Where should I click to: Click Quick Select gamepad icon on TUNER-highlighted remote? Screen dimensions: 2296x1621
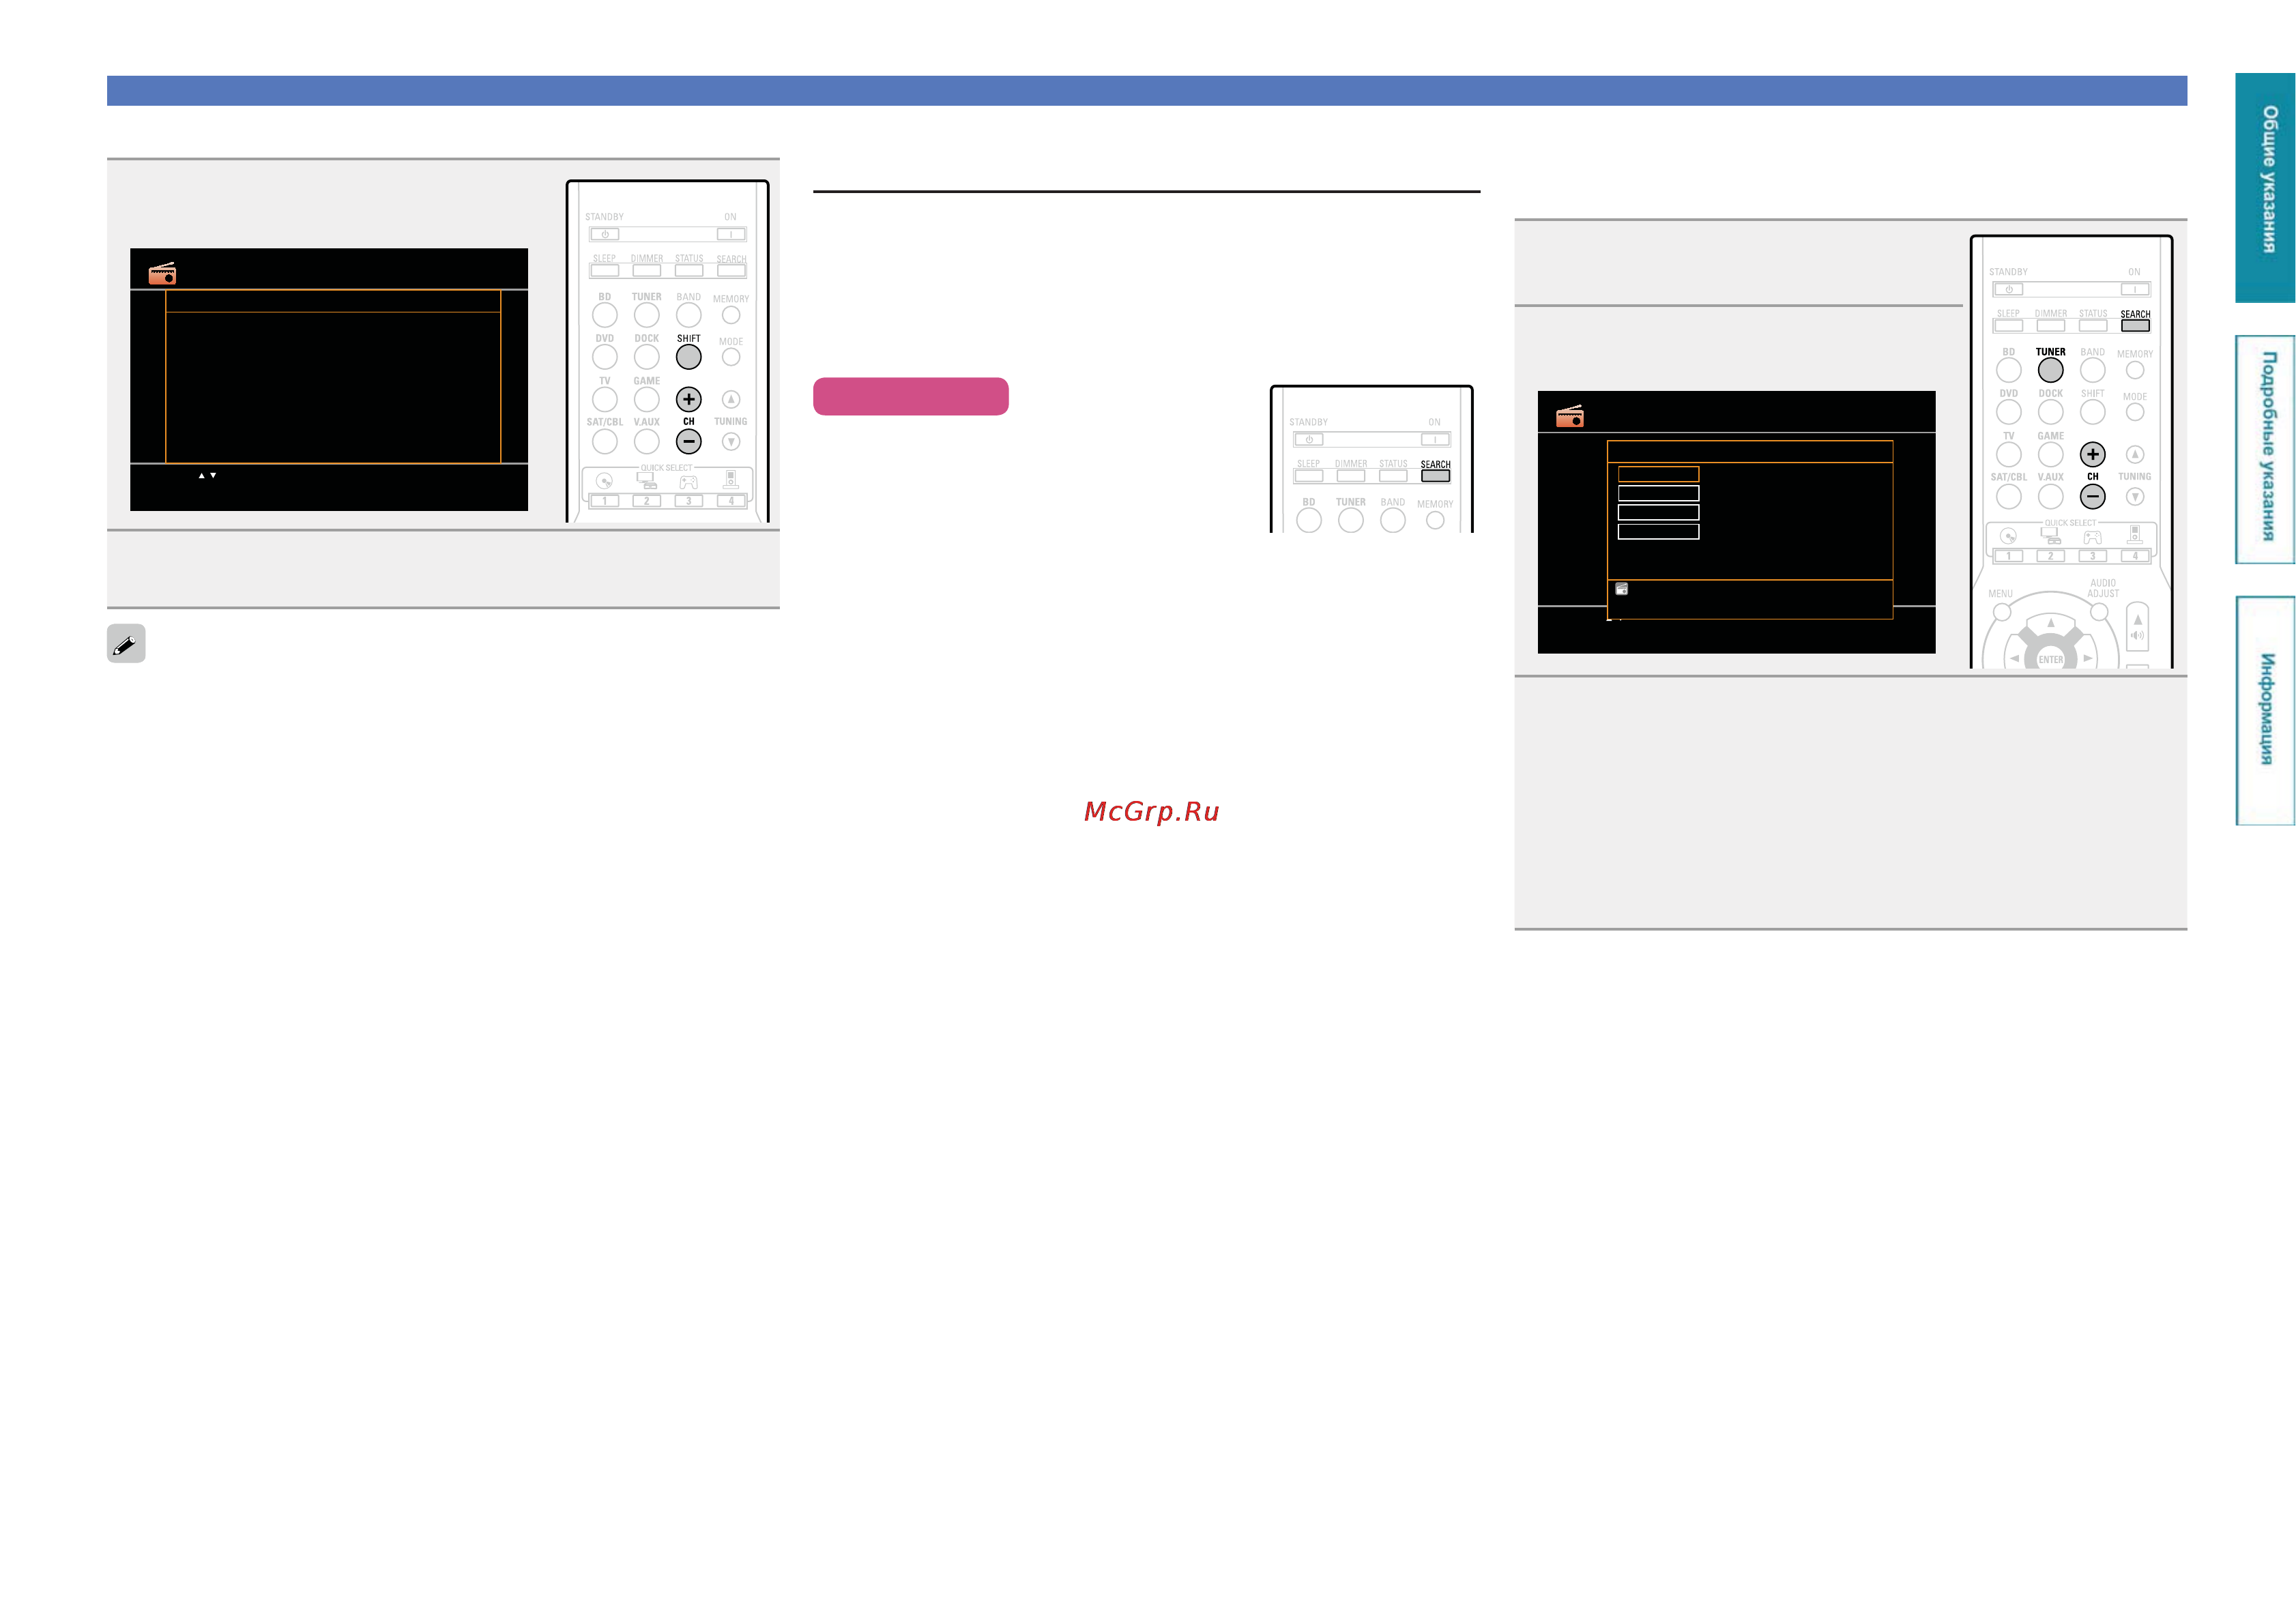(2093, 537)
